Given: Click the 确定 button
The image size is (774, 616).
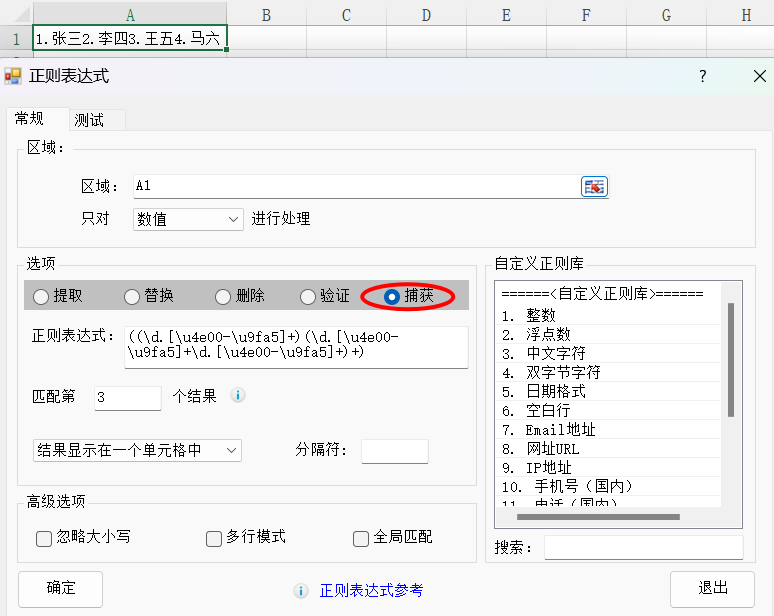Looking at the screenshot, I should [x=60, y=588].
